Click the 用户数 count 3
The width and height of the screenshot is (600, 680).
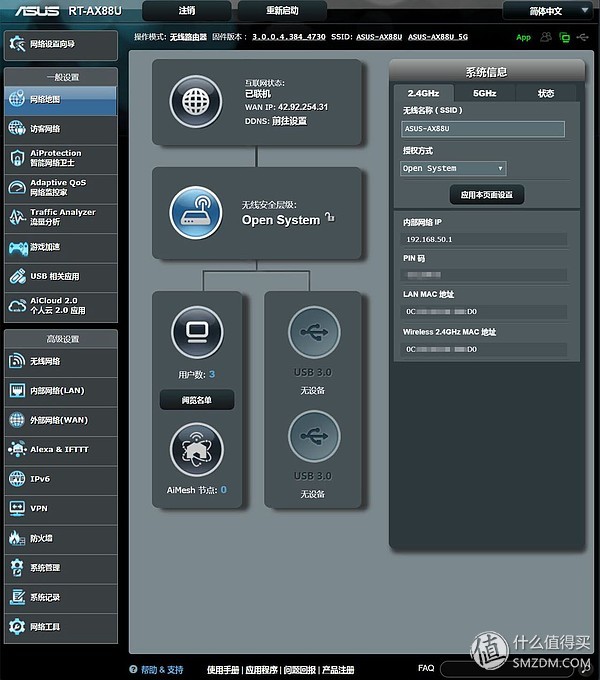click(212, 374)
